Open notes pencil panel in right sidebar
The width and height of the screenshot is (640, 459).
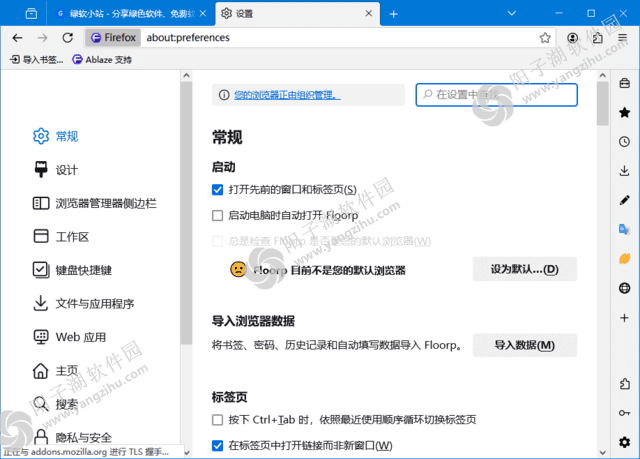pyautogui.click(x=624, y=200)
